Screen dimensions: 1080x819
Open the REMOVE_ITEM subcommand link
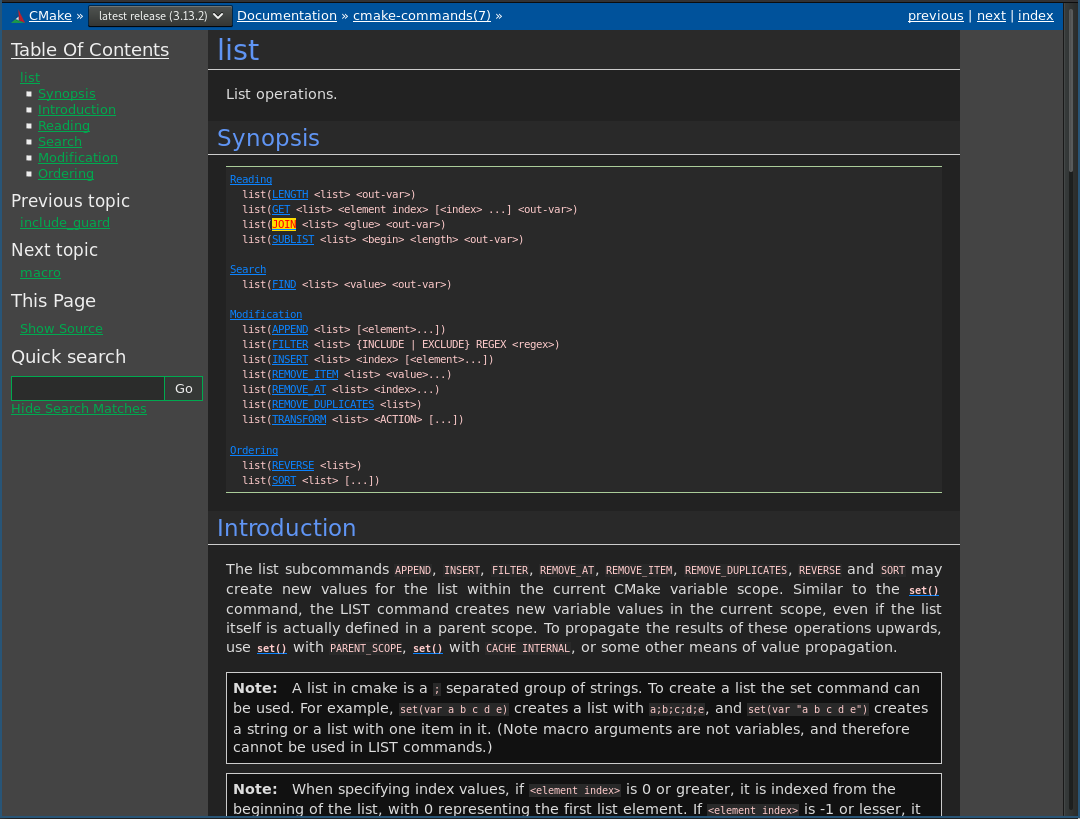pyautogui.click(x=305, y=375)
